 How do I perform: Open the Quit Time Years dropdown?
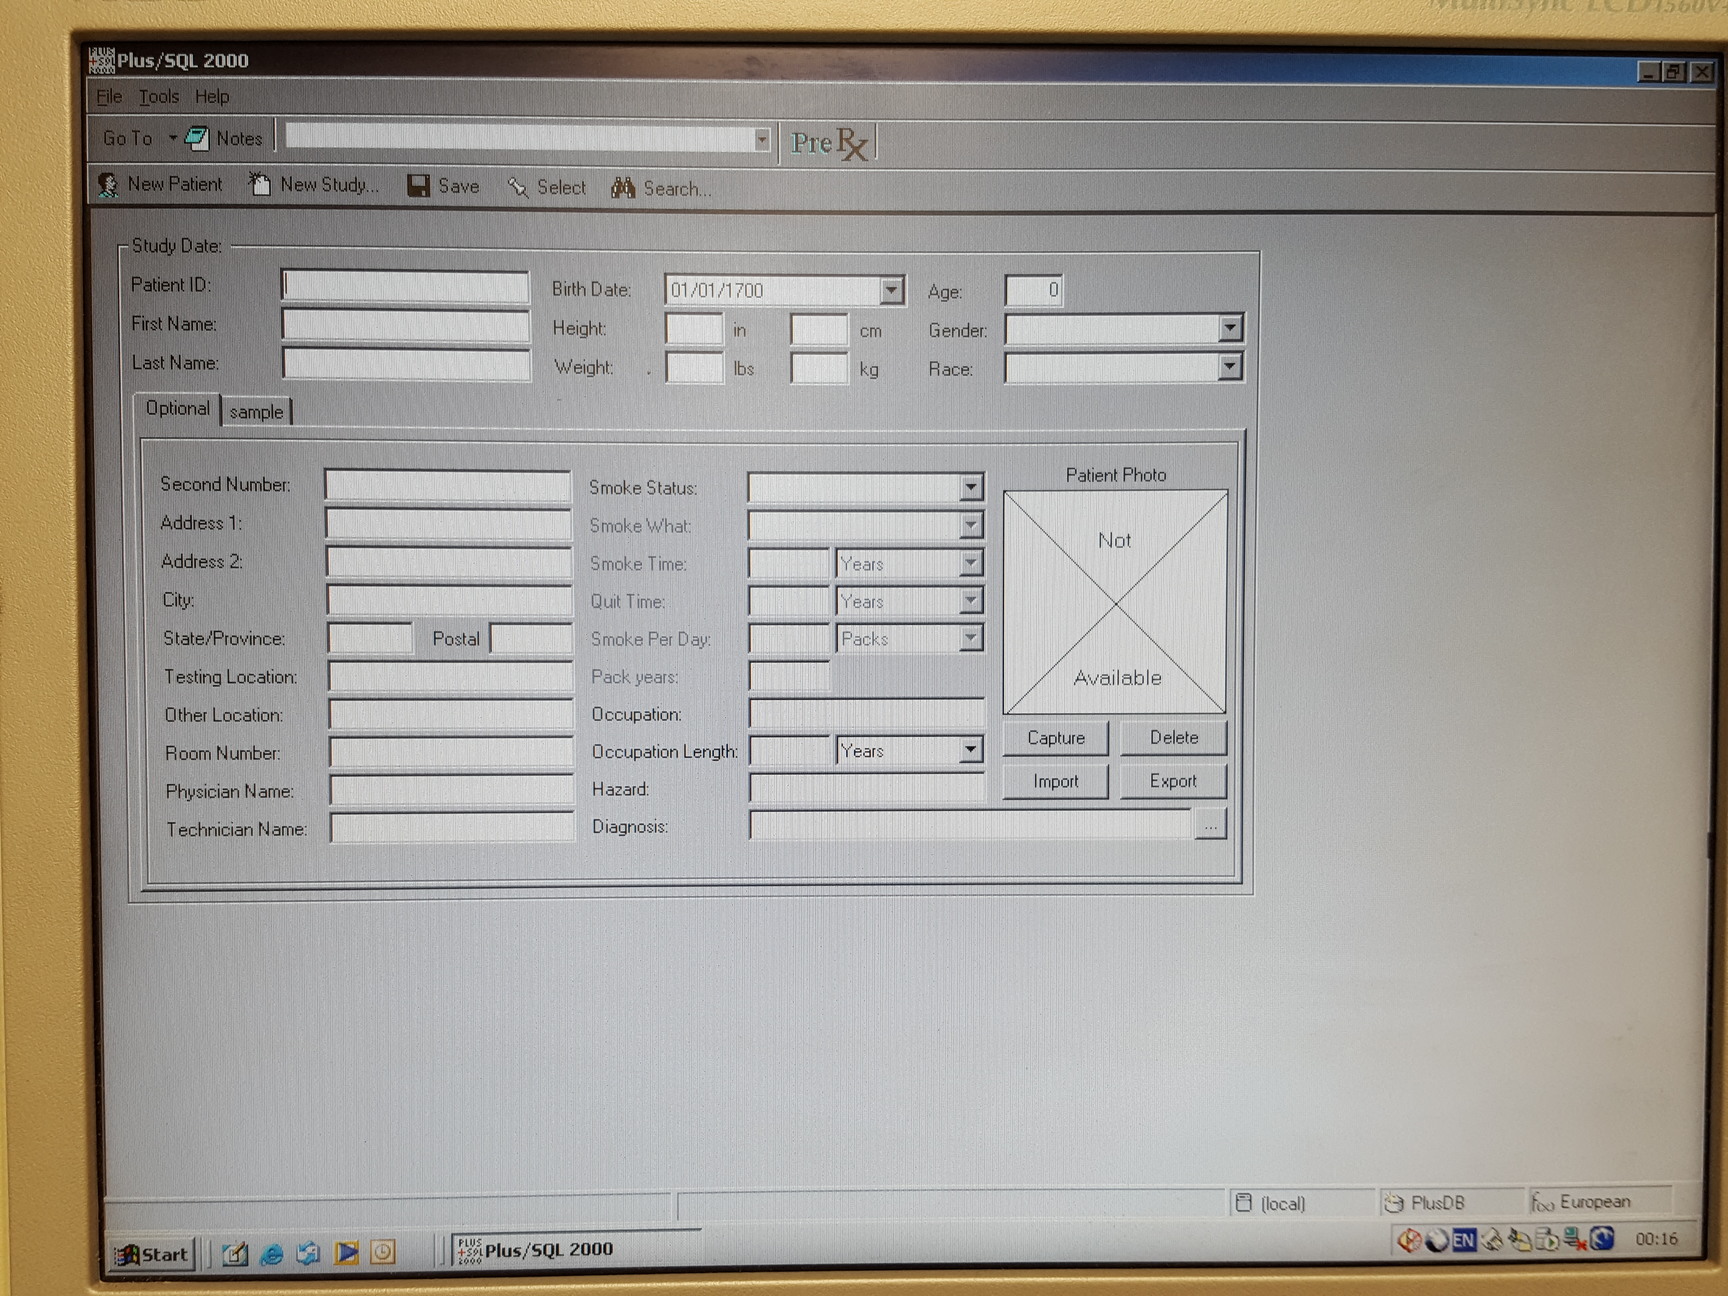(970, 601)
